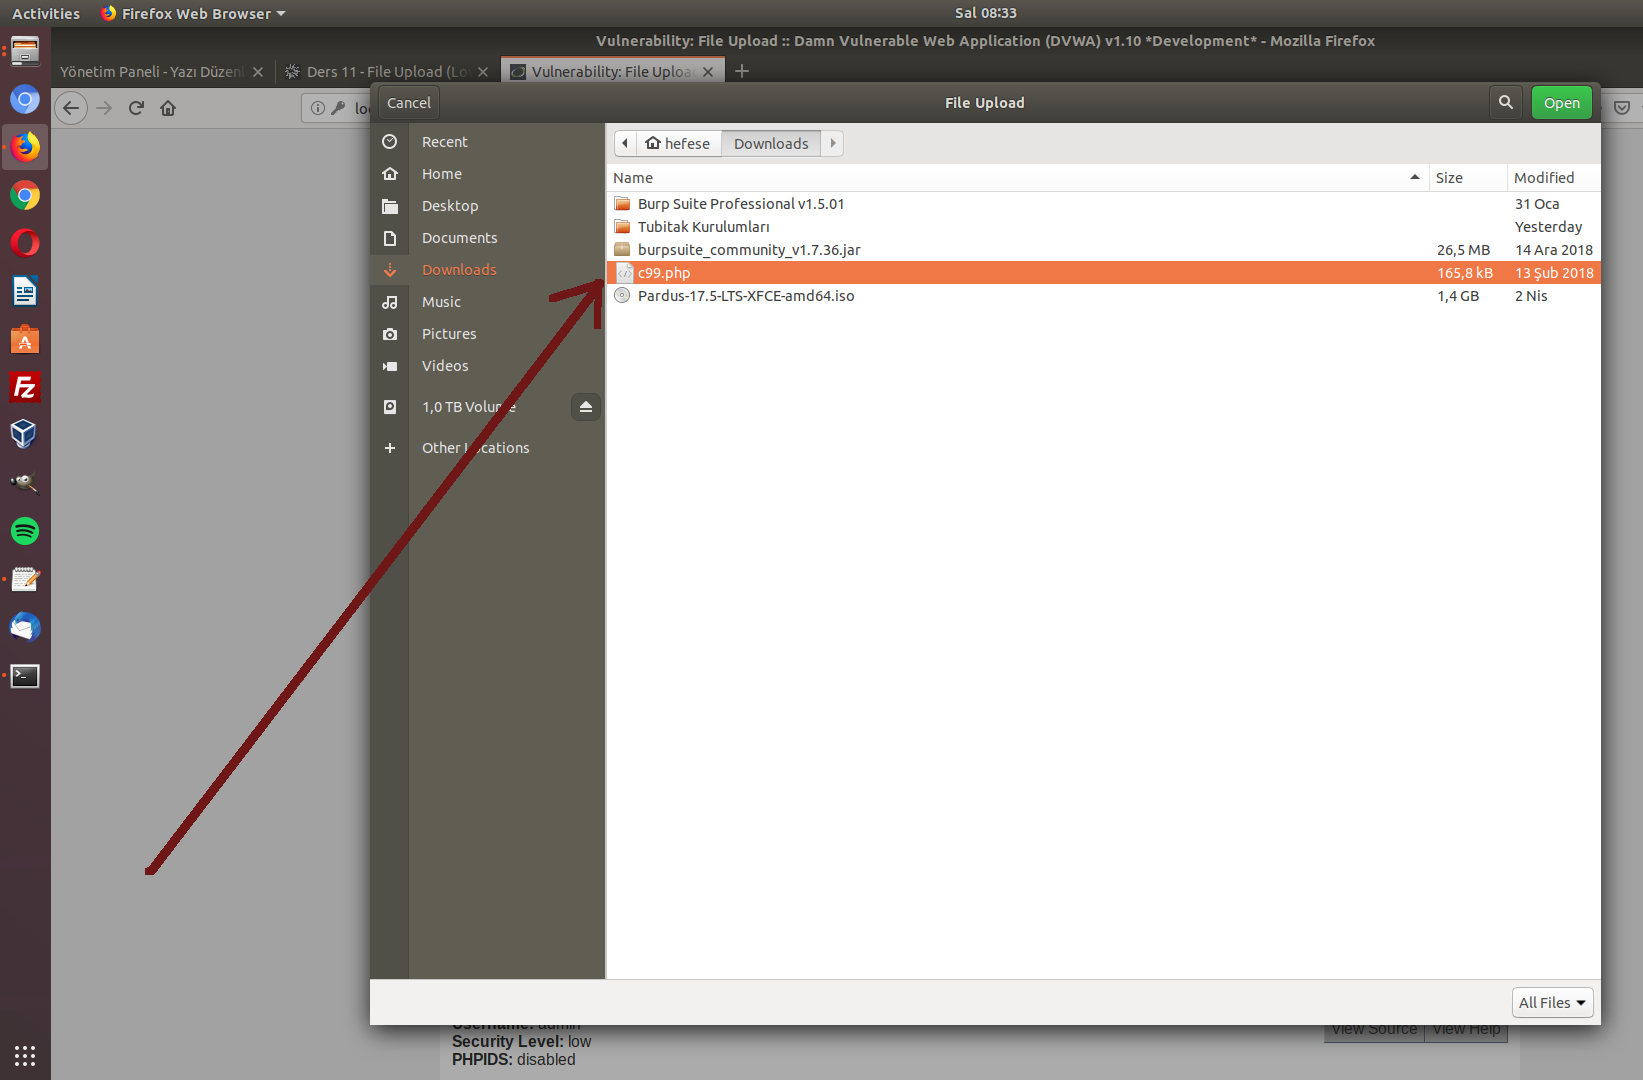
Task: Click the Recent clock icon
Action: (x=390, y=142)
